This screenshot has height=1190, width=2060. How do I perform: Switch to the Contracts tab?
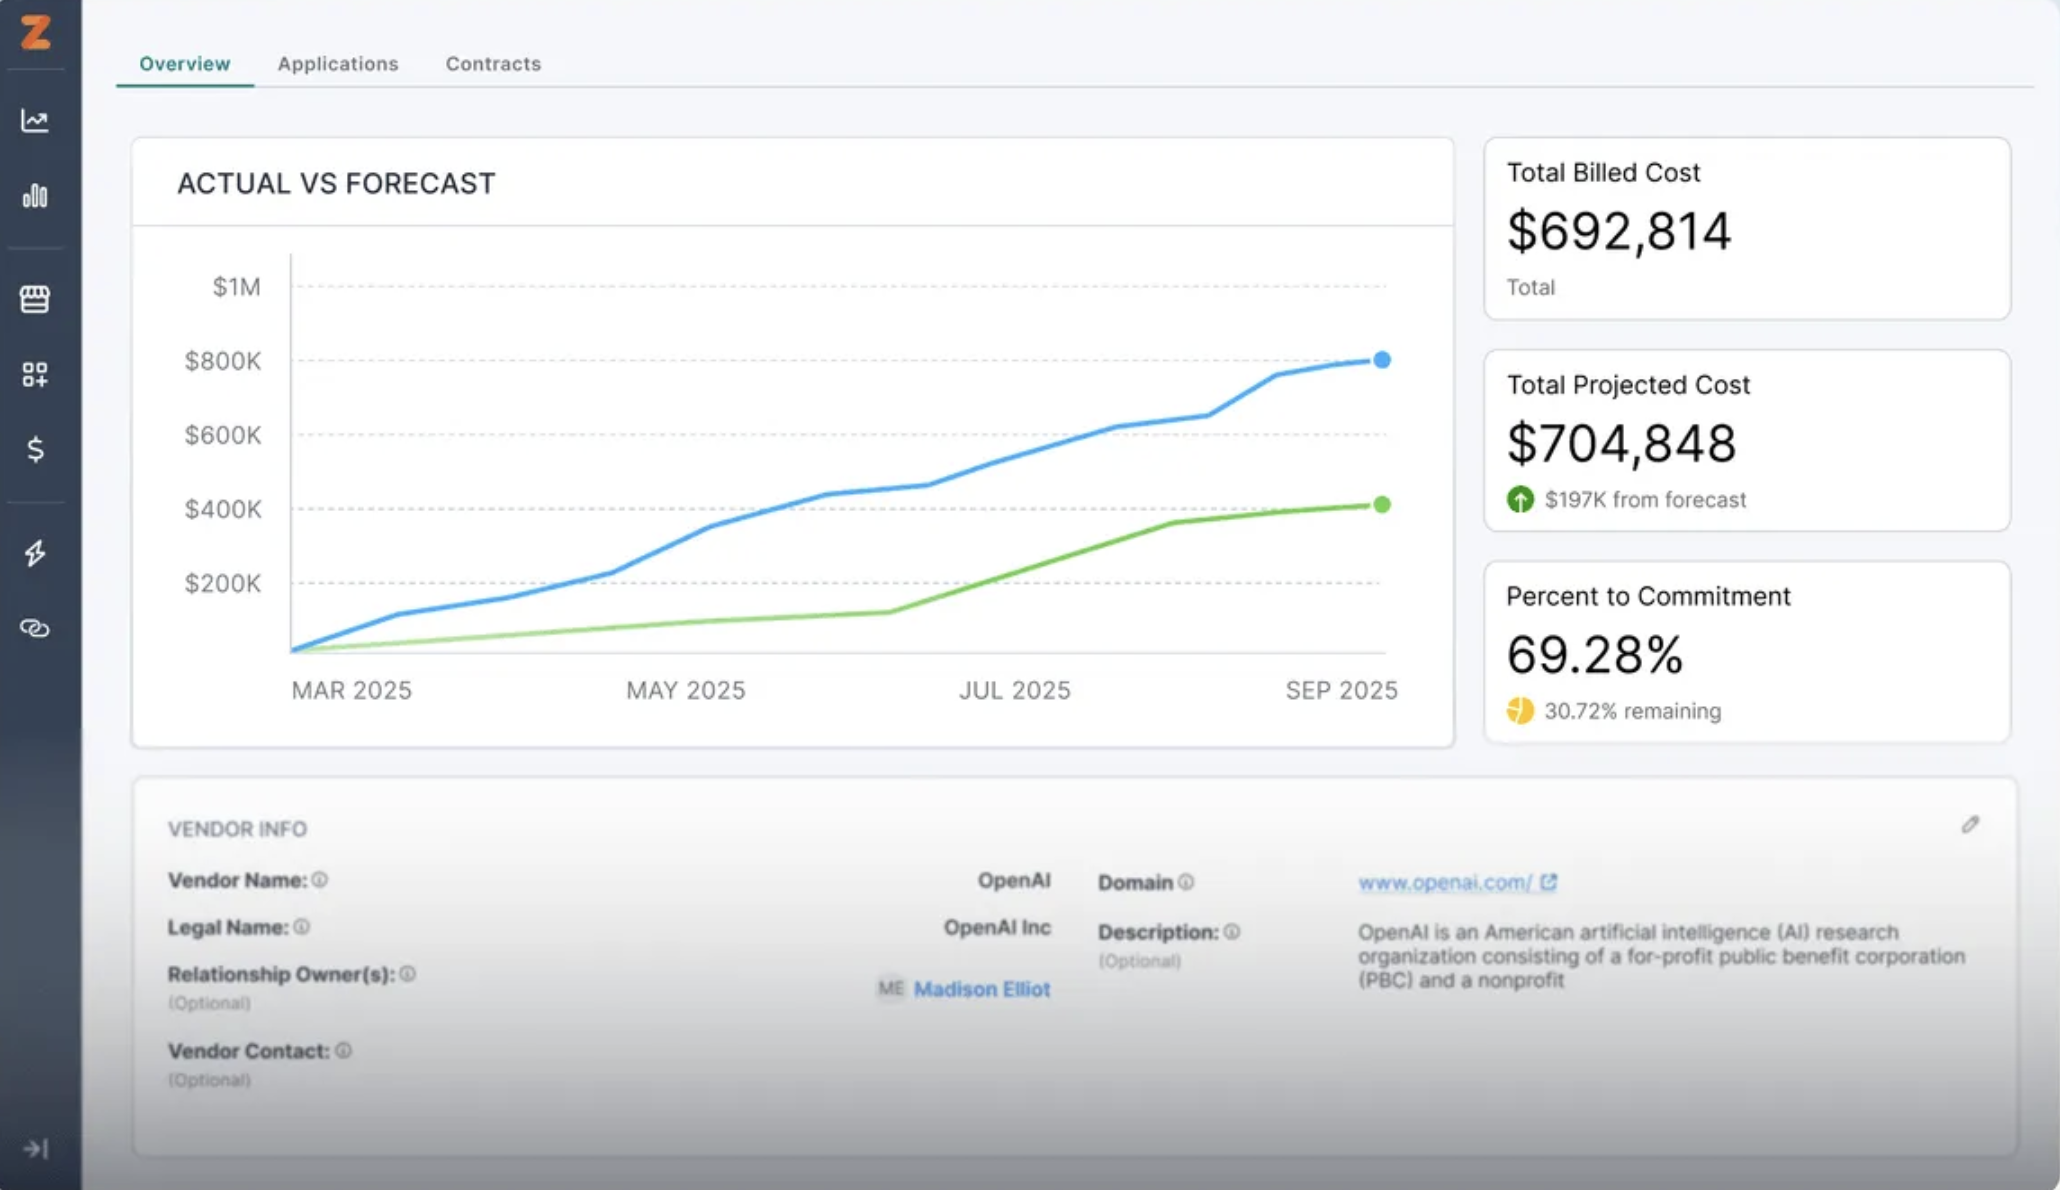[x=493, y=64]
